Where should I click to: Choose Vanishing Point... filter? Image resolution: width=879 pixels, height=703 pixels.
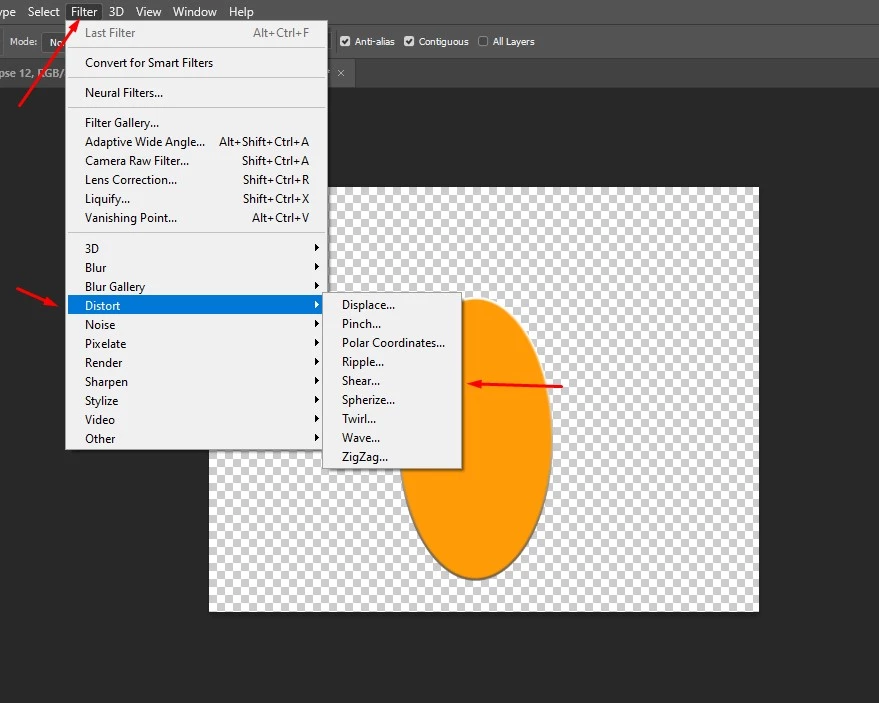196,218
